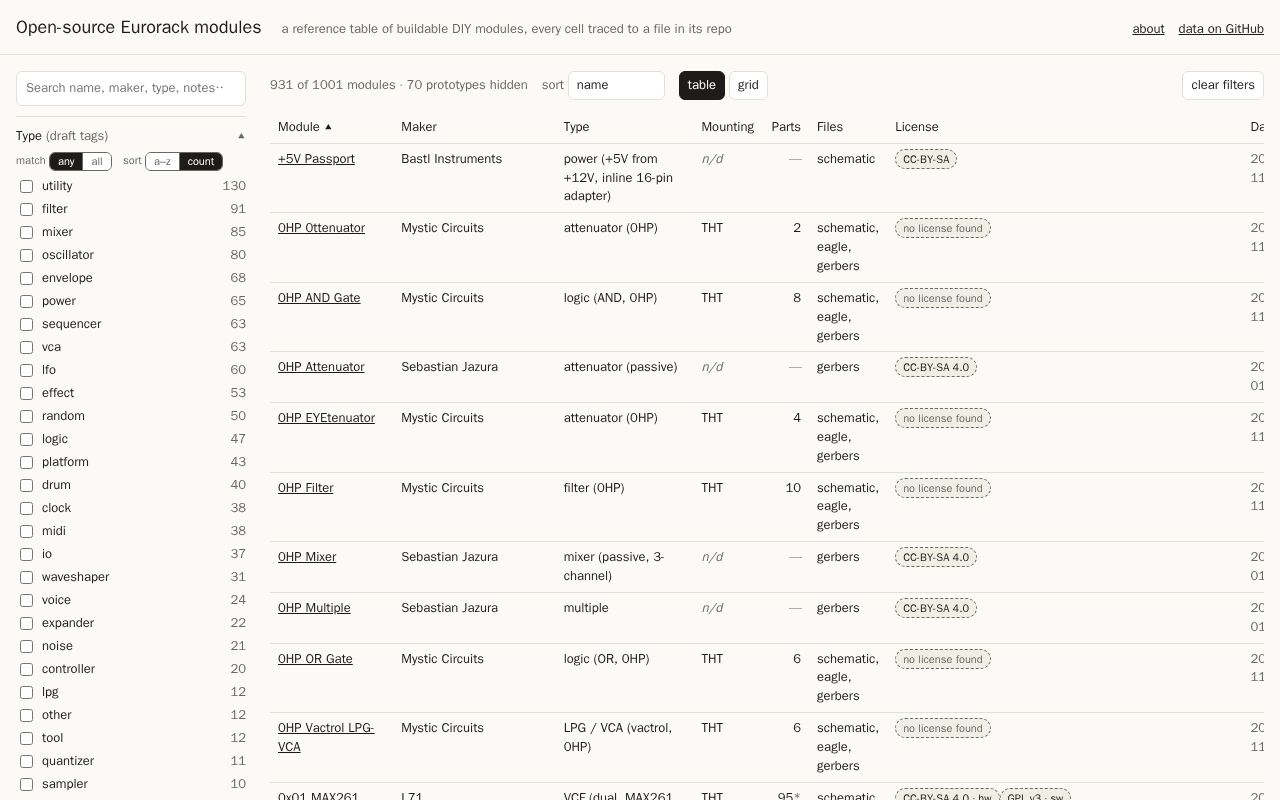Click 'logic (OR, 0HP)' type cell

coord(606,659)
